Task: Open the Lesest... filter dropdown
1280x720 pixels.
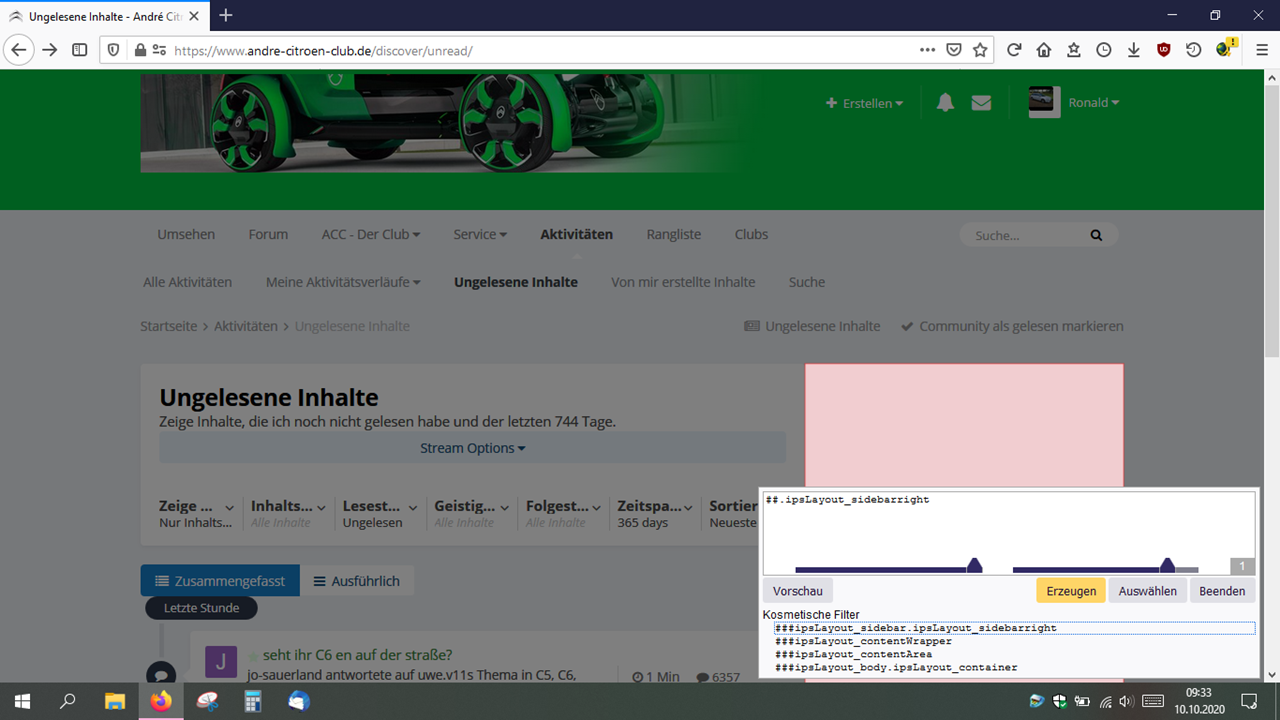Action: [x=380, y=513]
